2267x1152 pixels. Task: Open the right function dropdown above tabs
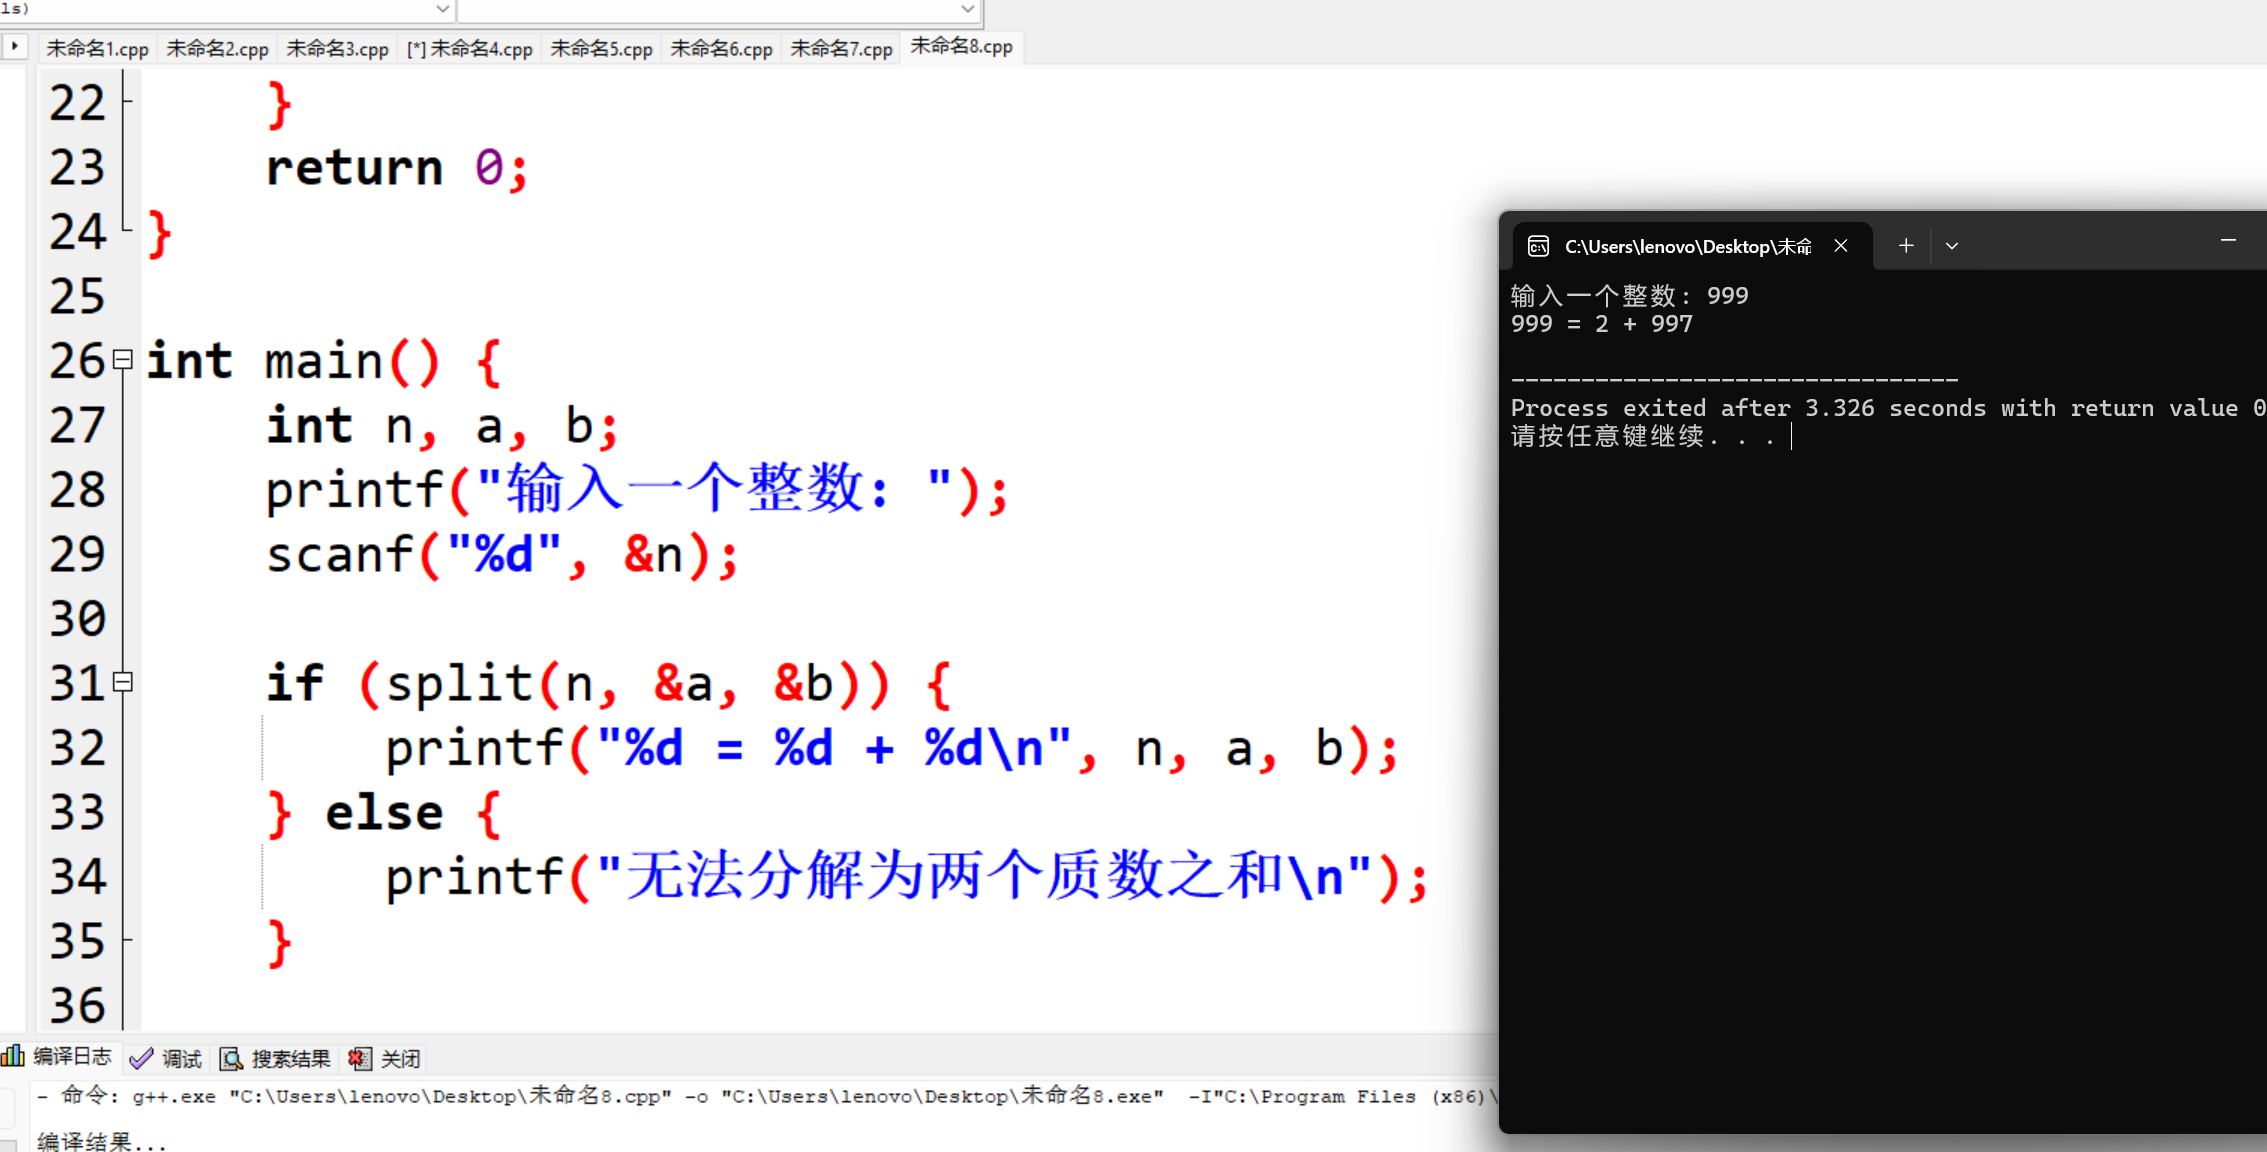tap(967, 9)
